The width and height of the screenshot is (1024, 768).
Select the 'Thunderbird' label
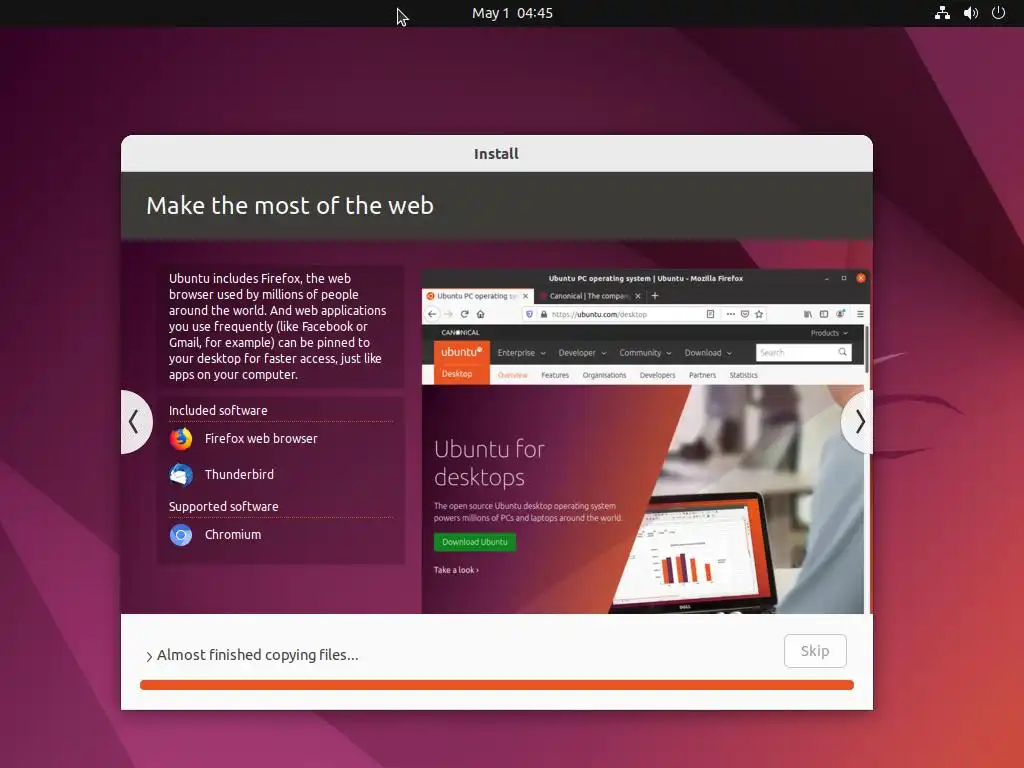239,475
